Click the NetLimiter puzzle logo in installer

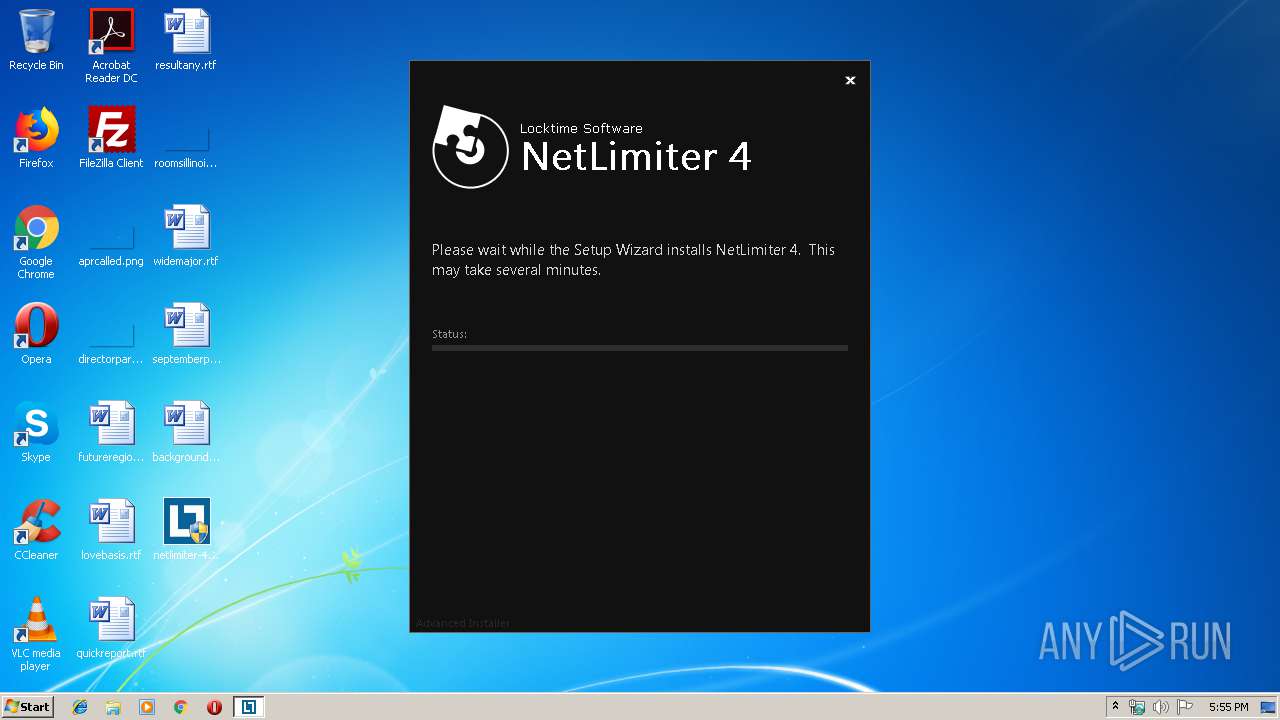pos(470,147)
